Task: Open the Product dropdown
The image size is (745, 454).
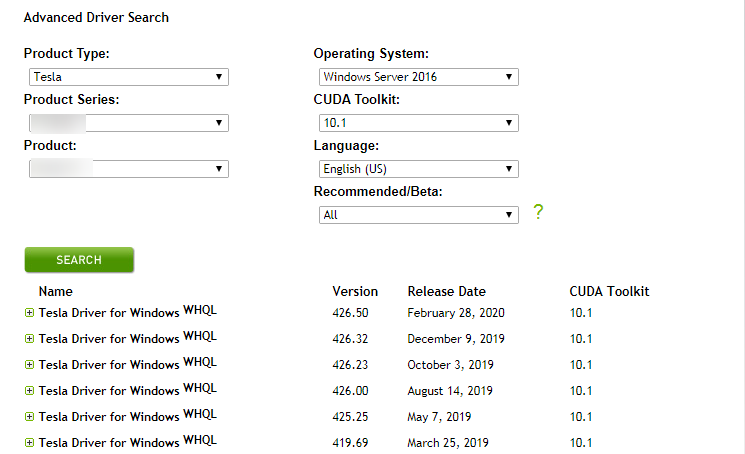Action: point(129,169)
